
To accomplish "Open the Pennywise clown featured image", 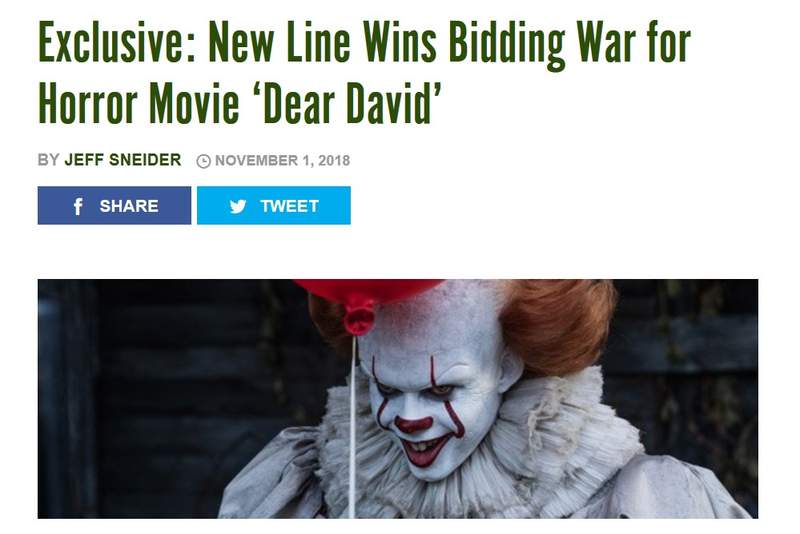I will tap(398, 399).
